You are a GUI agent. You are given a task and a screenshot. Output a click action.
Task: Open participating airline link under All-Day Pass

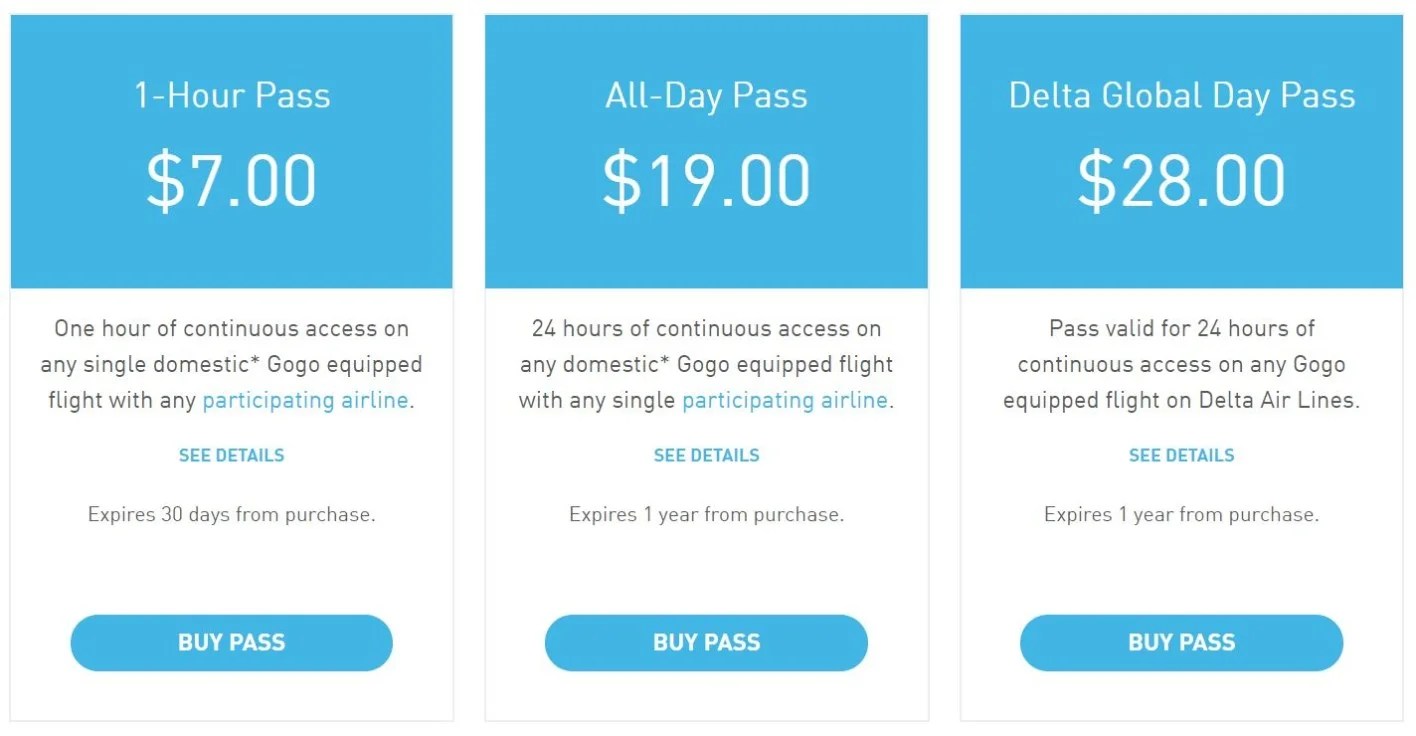(x=785, y=400)
